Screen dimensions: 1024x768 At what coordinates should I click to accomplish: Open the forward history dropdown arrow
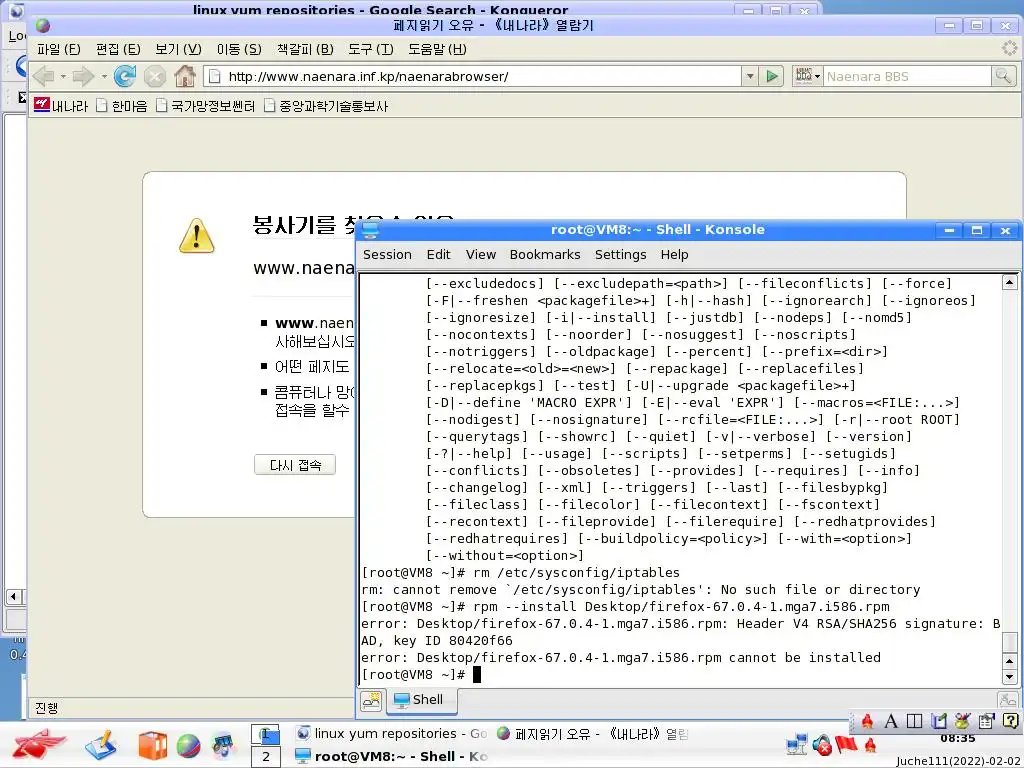(104, 76)
